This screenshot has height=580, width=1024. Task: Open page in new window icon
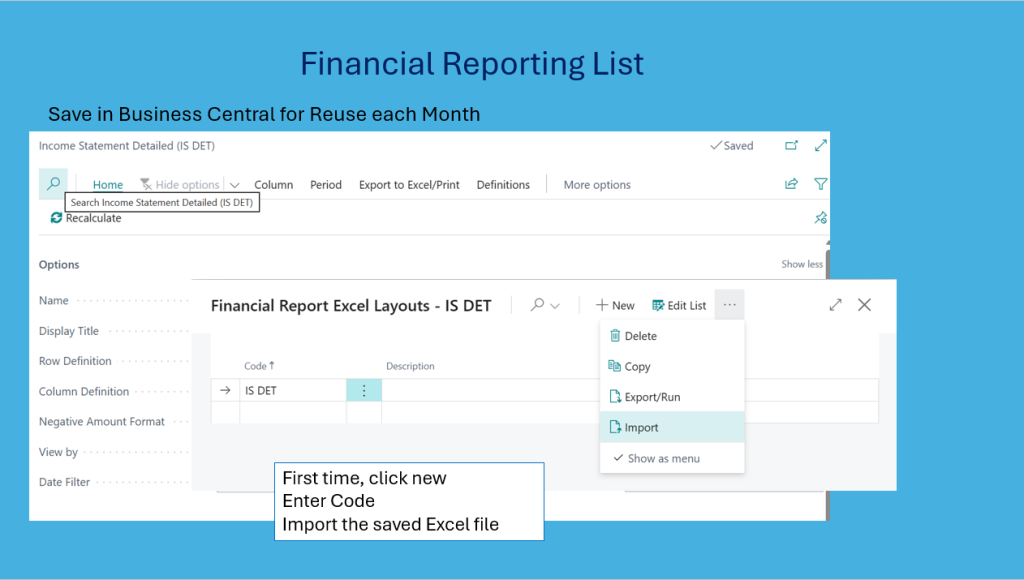(791, 146)
